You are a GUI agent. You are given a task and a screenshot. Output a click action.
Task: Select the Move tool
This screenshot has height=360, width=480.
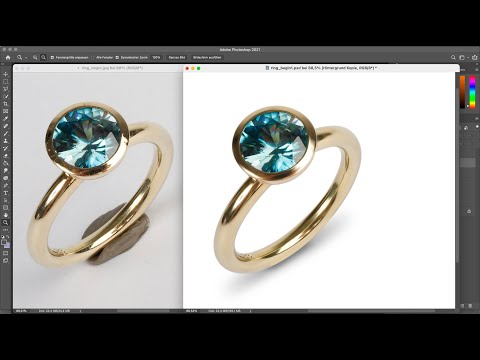pos(6,74)
